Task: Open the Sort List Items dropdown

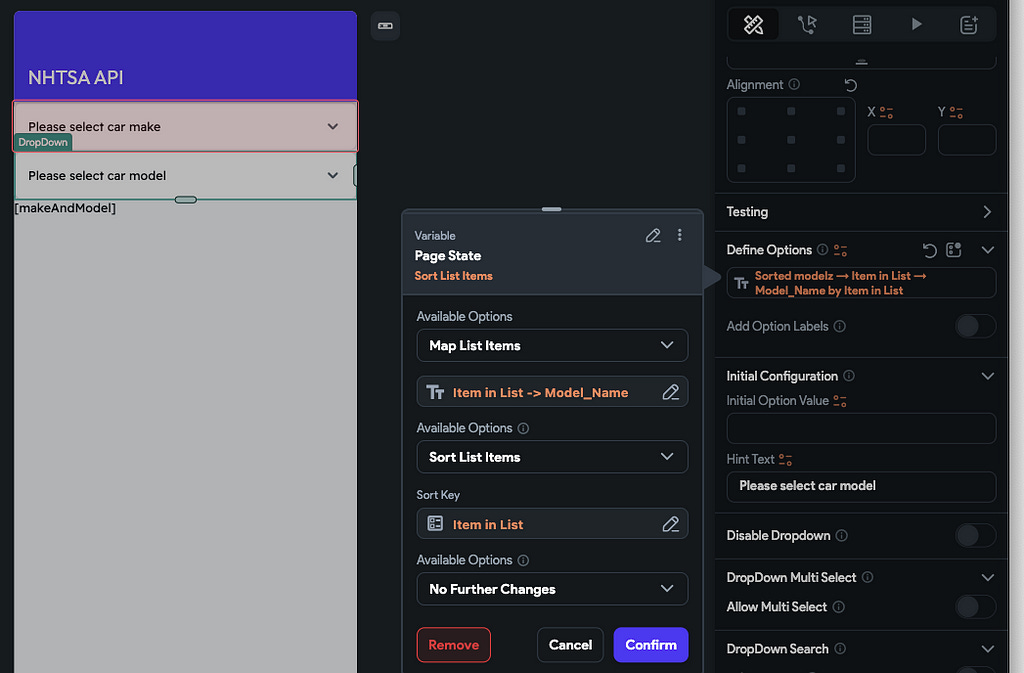Action: point(552,457)
